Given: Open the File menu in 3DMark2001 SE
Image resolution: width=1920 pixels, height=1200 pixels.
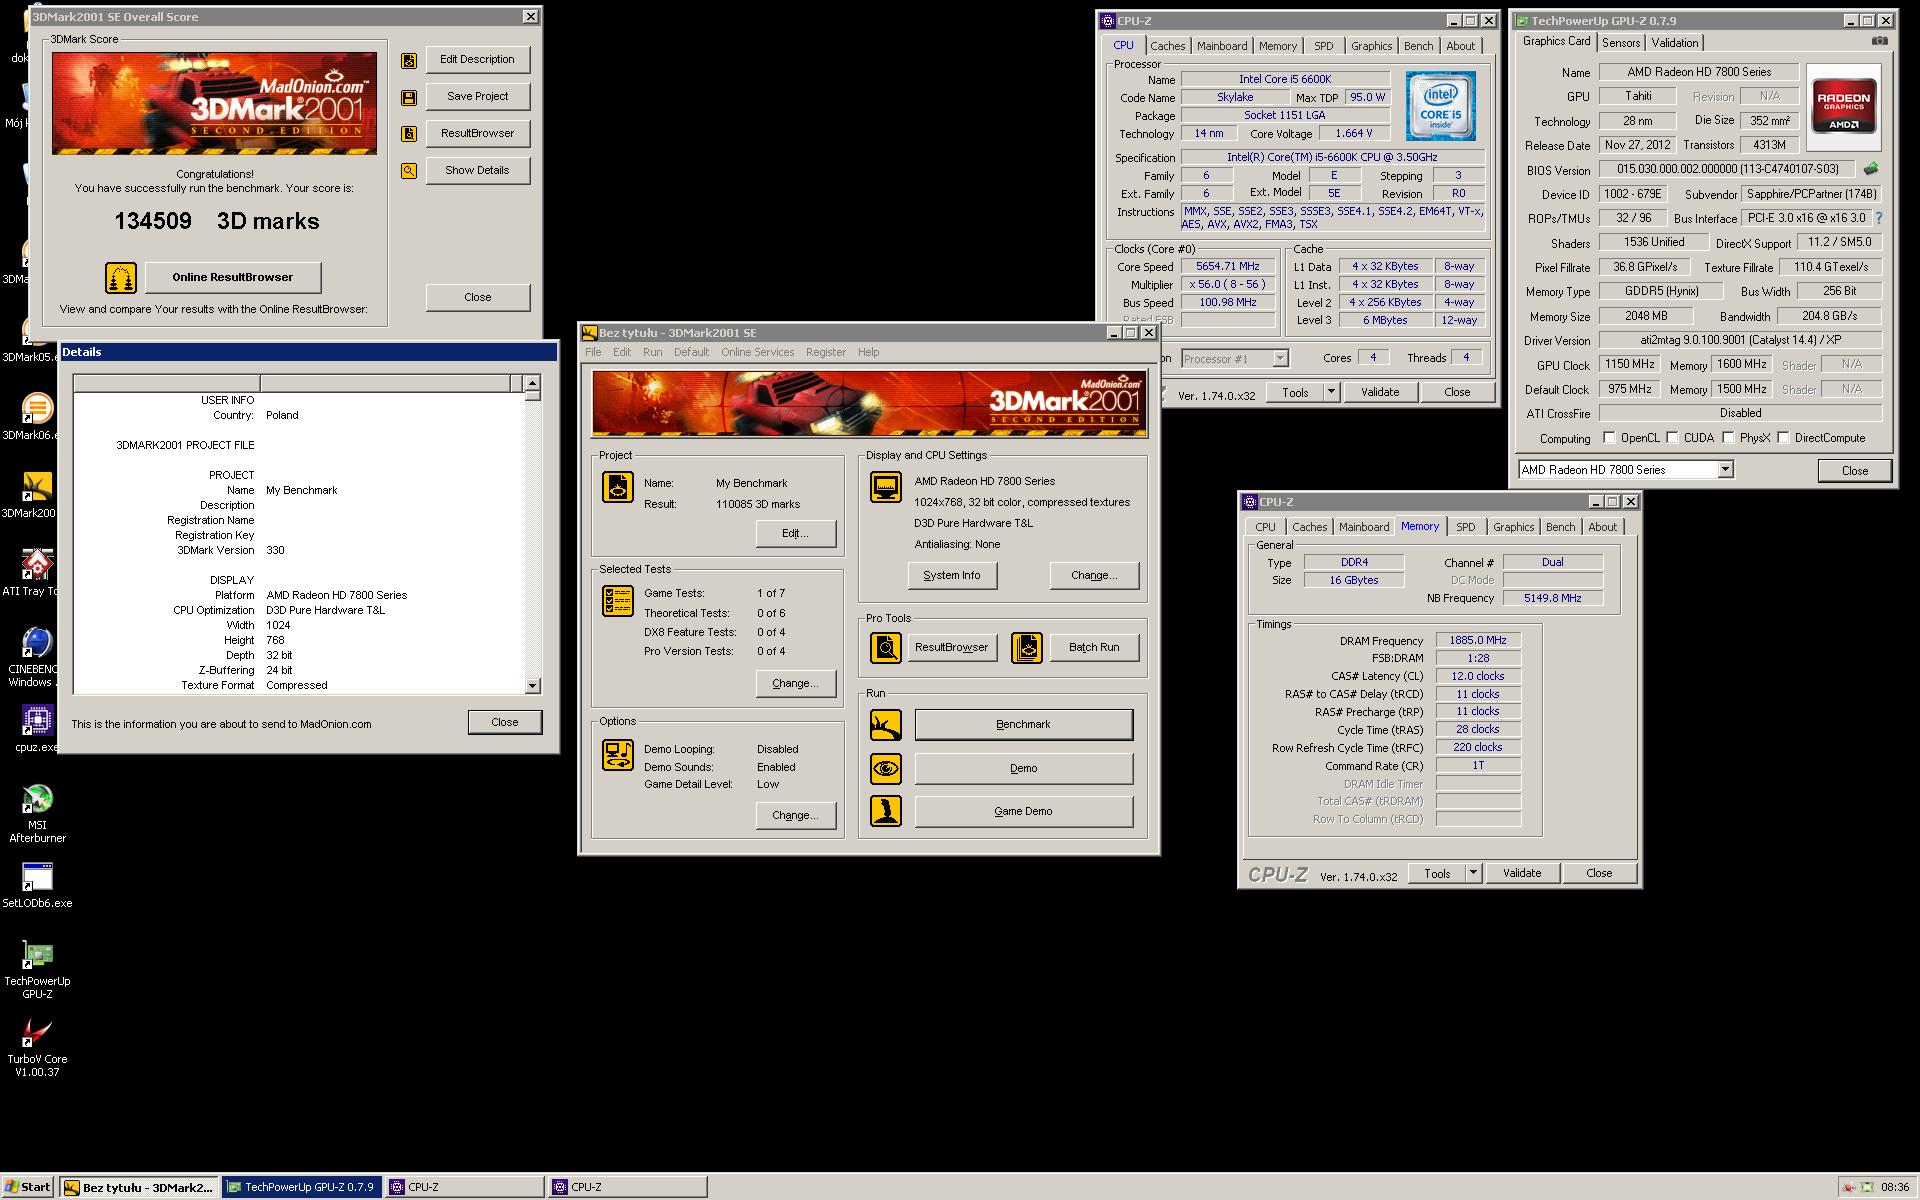Looking at the screenshot, I should click(593, 352).
